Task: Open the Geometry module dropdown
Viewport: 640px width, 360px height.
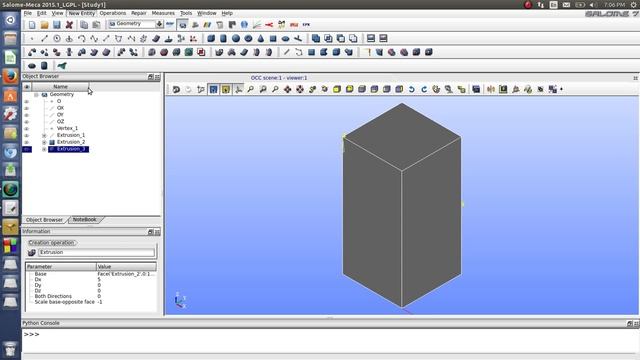Action: tap(159, 24)
